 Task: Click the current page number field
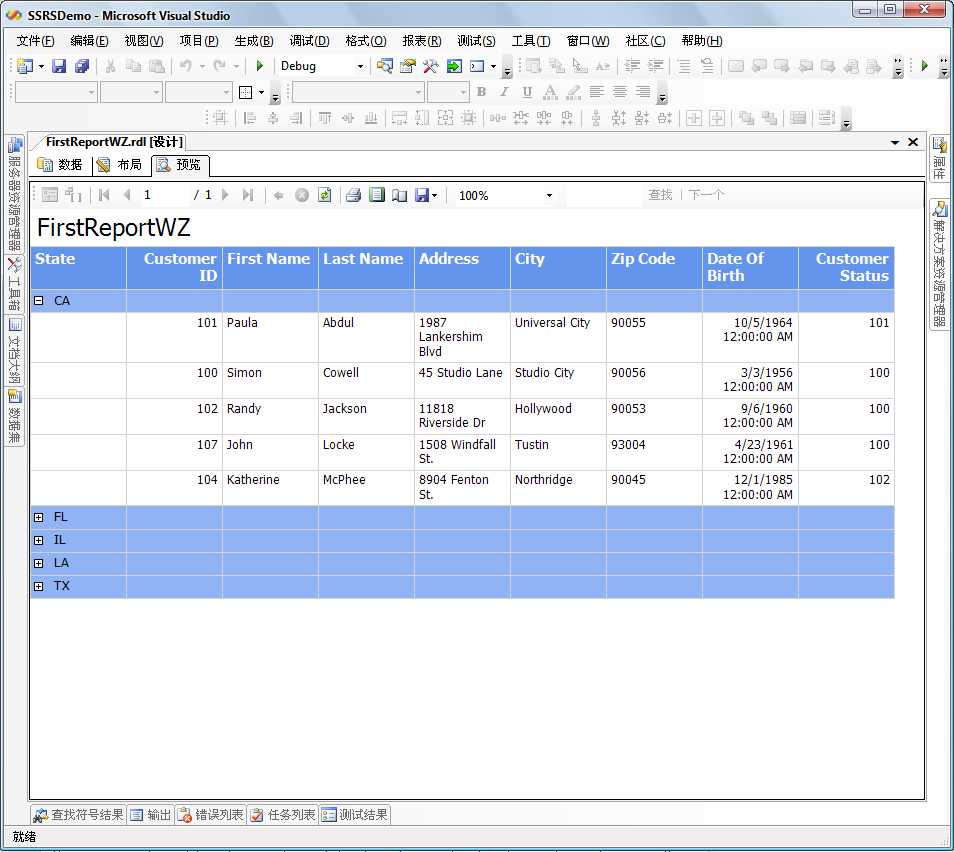coord(164,195)
